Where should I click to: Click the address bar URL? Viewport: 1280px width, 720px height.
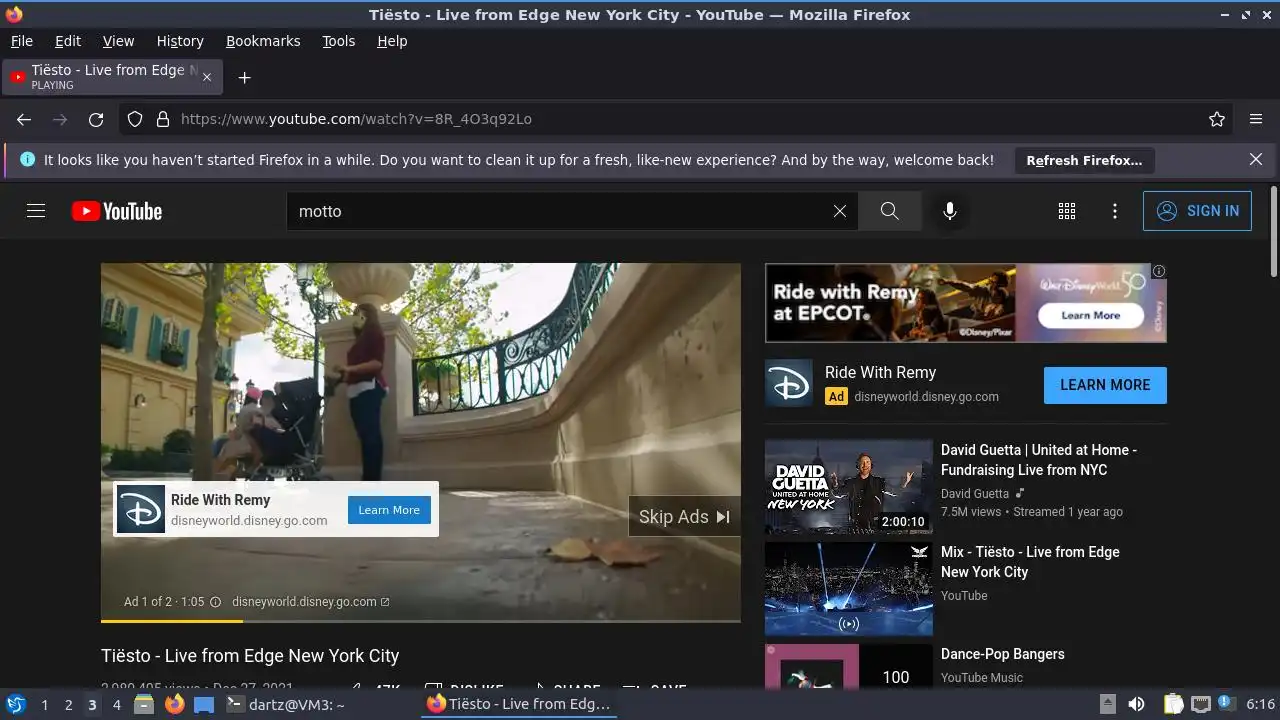(356, 119)
